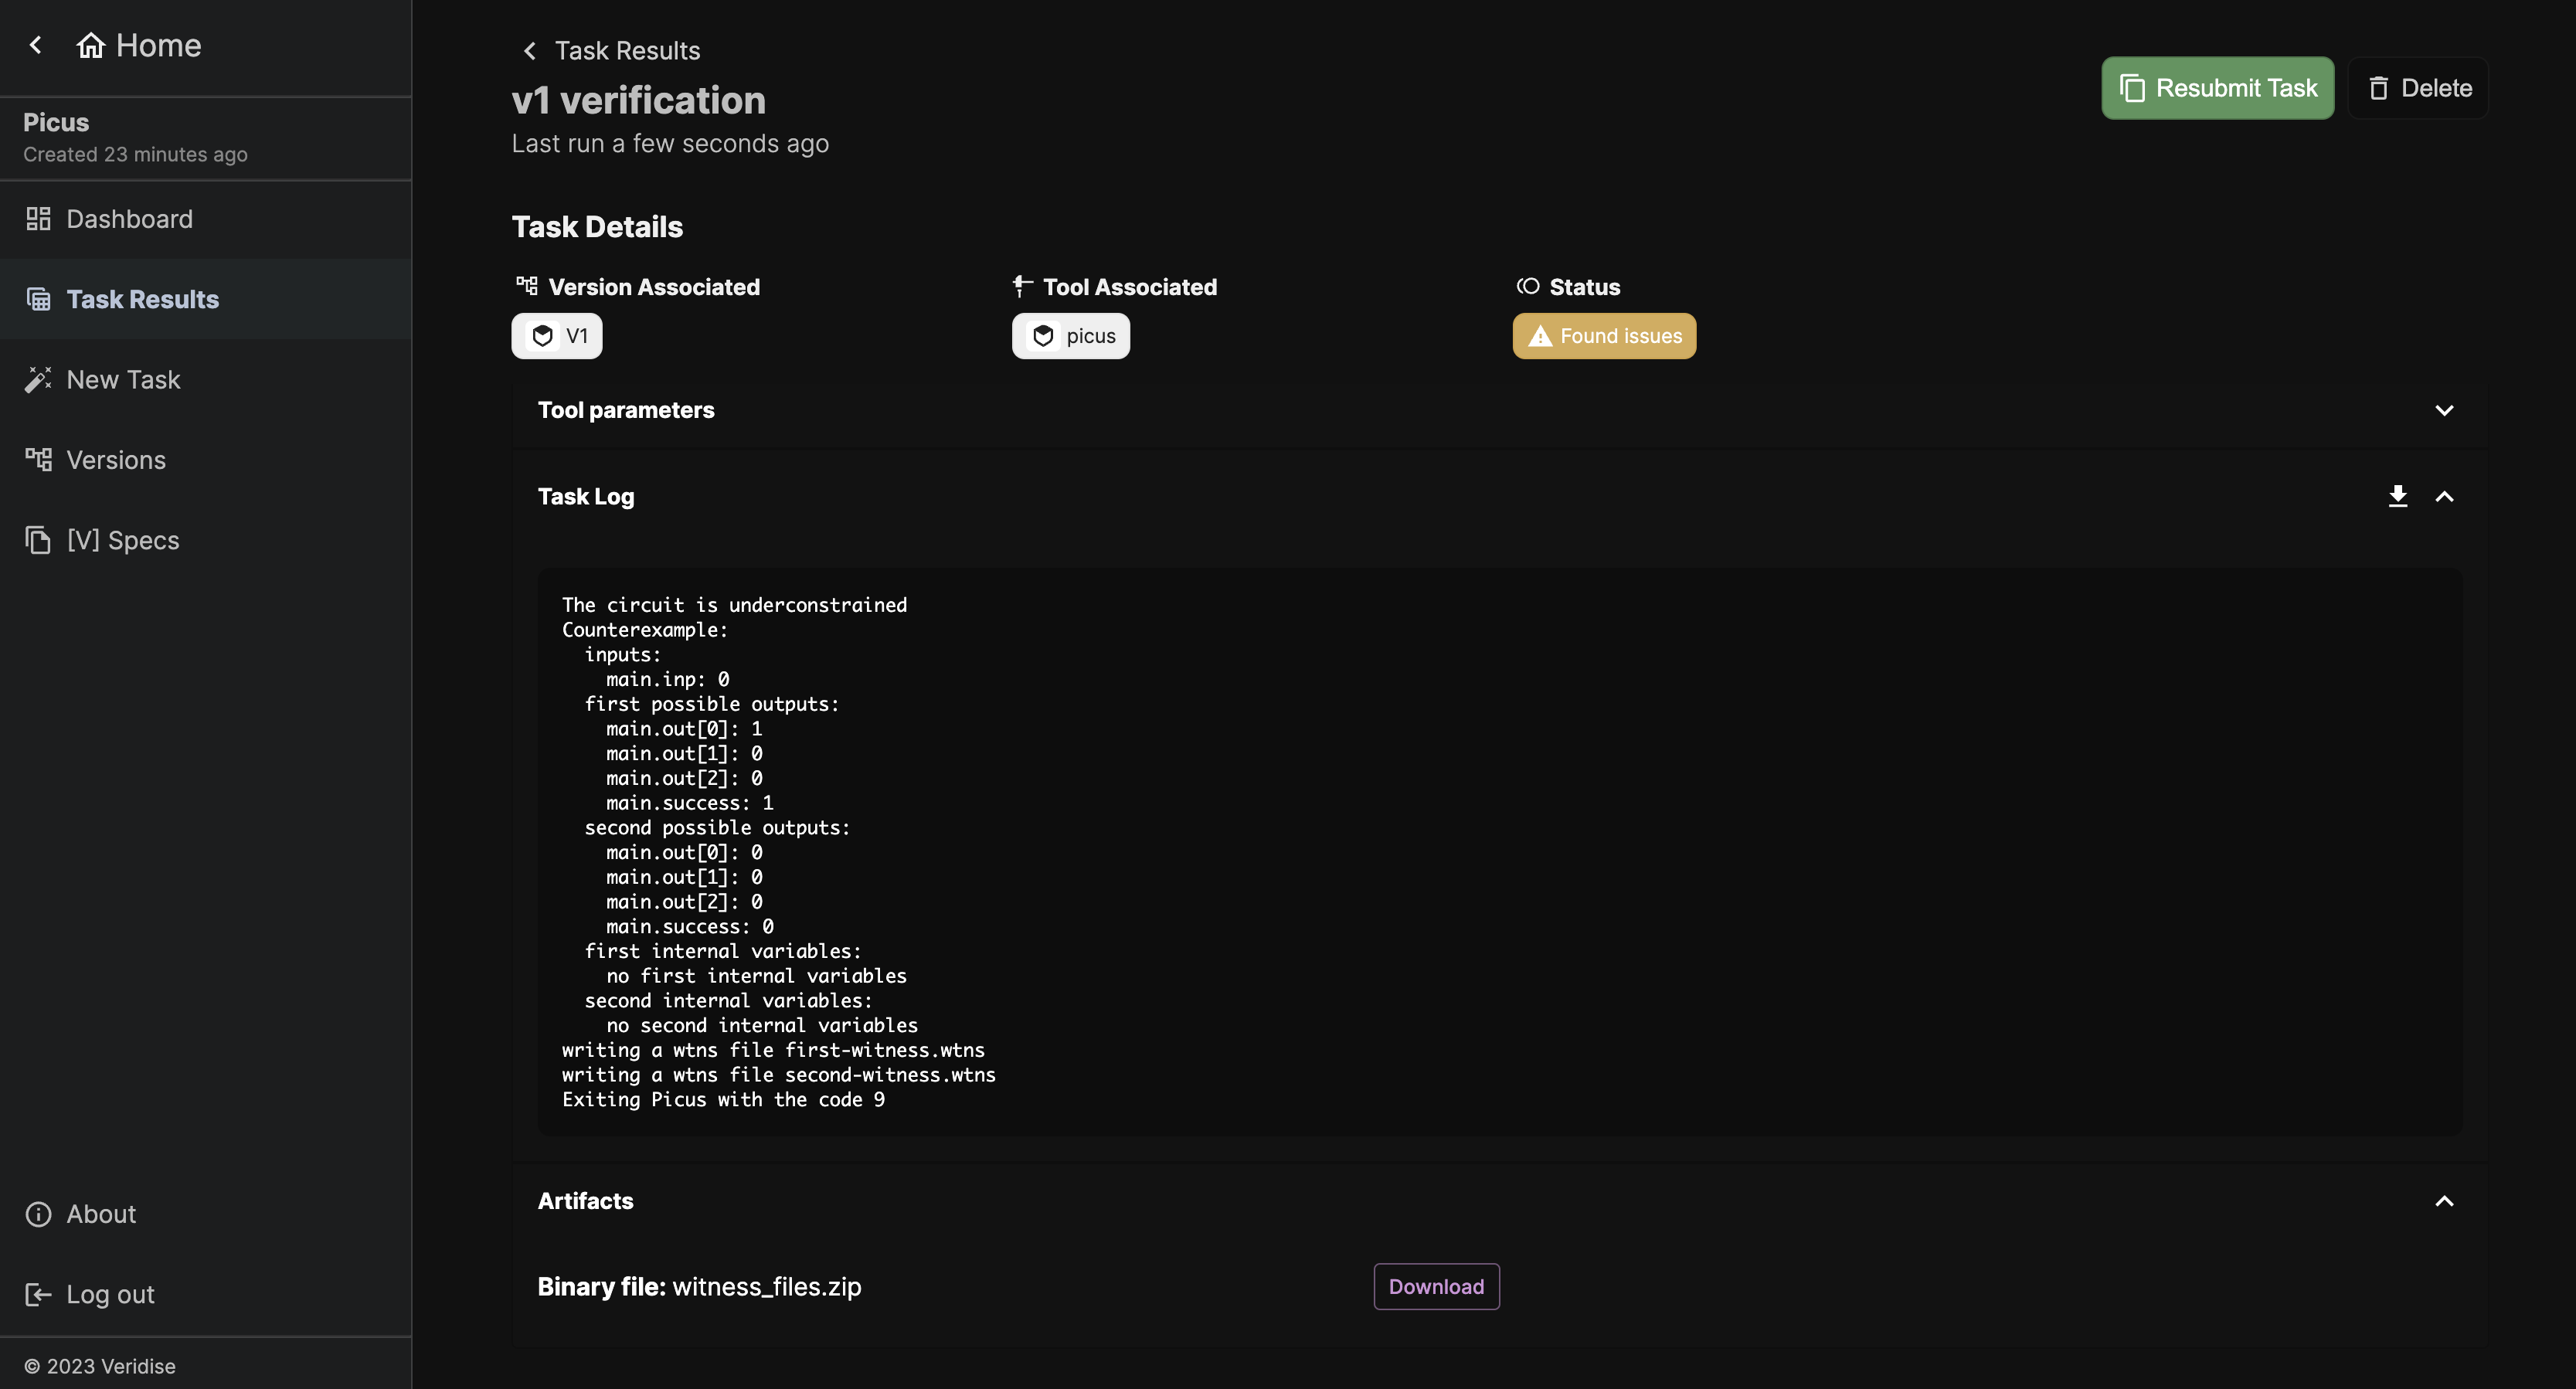The height and width of the screenshot is (1389, 2576).
Task: Click the 'main.inp: 0' log line
Action: [x=667, y=678]
